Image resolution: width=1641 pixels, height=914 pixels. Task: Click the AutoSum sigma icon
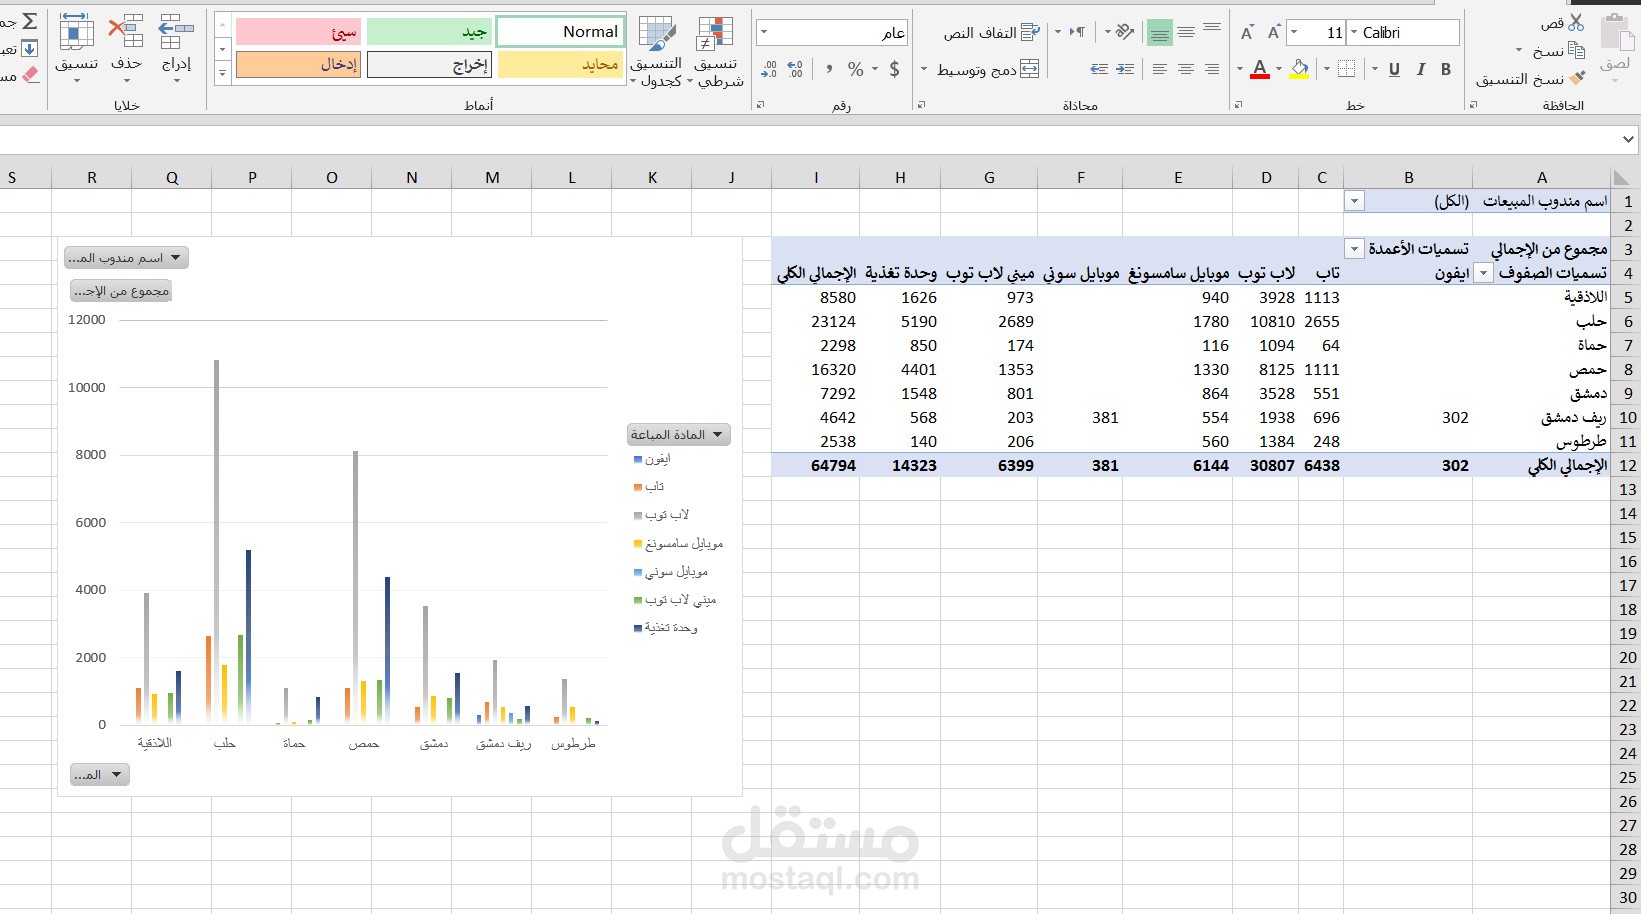29,21
